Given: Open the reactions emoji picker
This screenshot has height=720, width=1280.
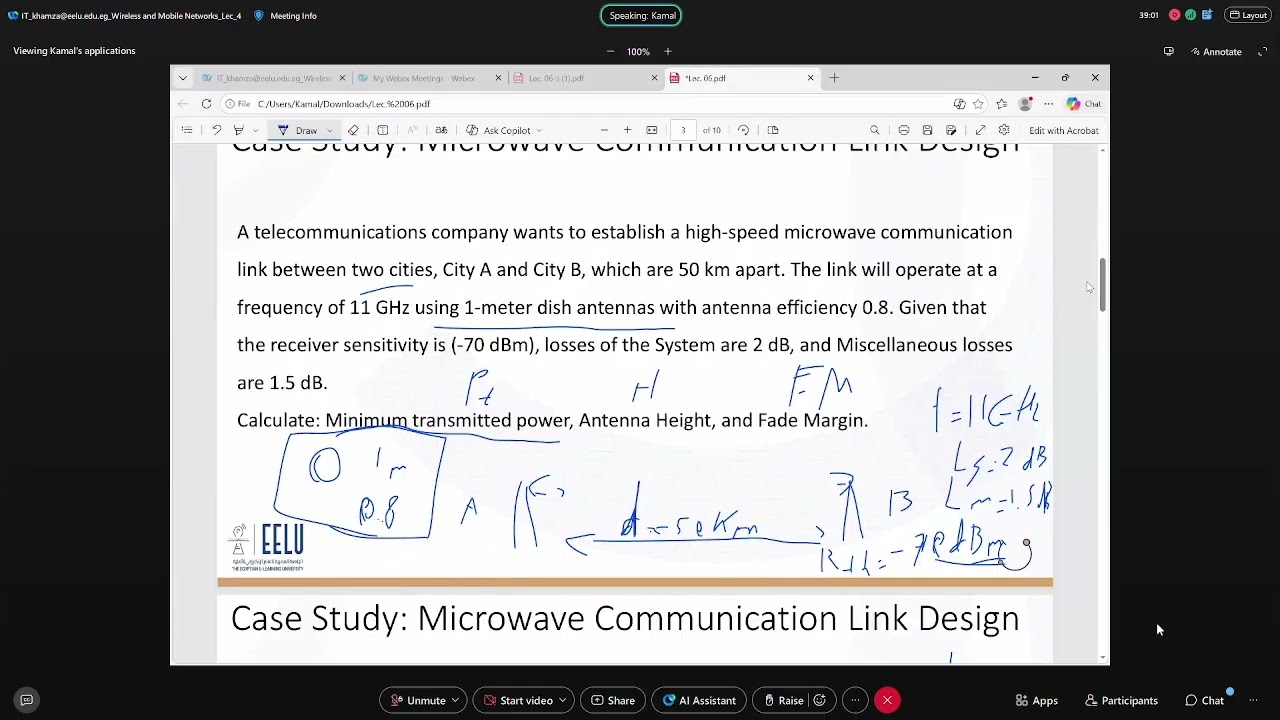Looking at the screenshot, I should click(820, 700).
